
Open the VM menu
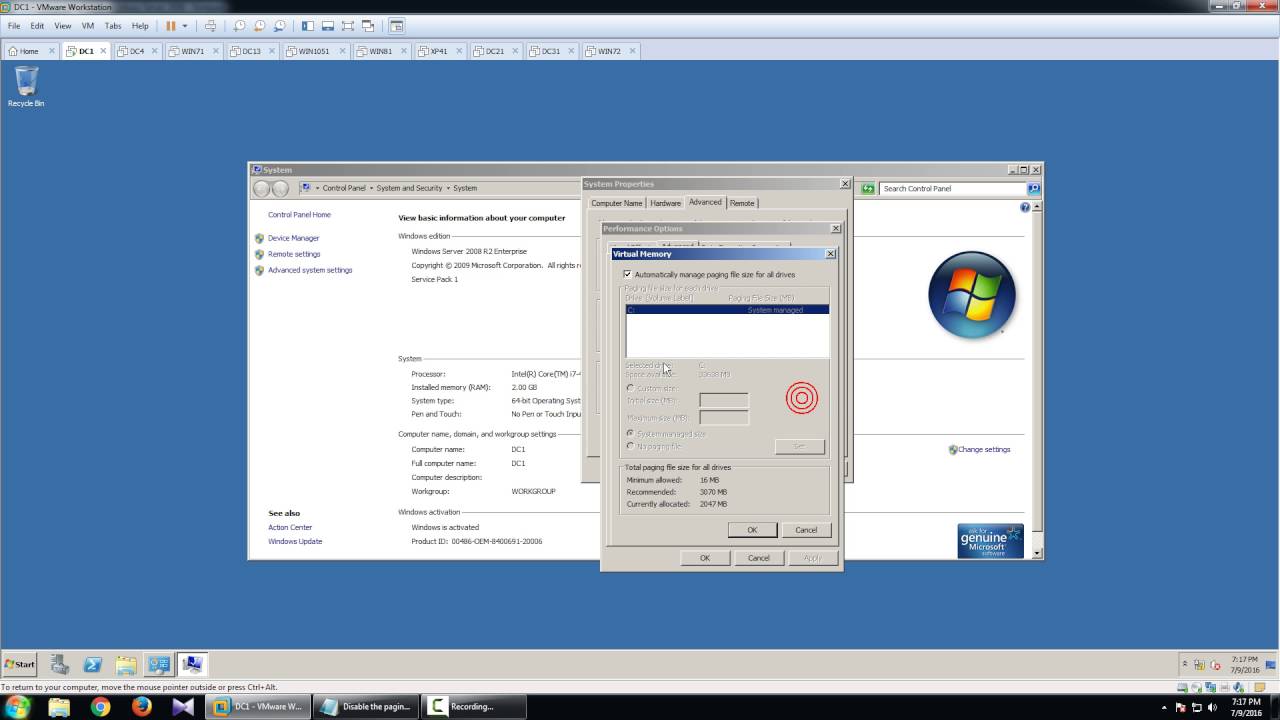(x=87, y=26)
